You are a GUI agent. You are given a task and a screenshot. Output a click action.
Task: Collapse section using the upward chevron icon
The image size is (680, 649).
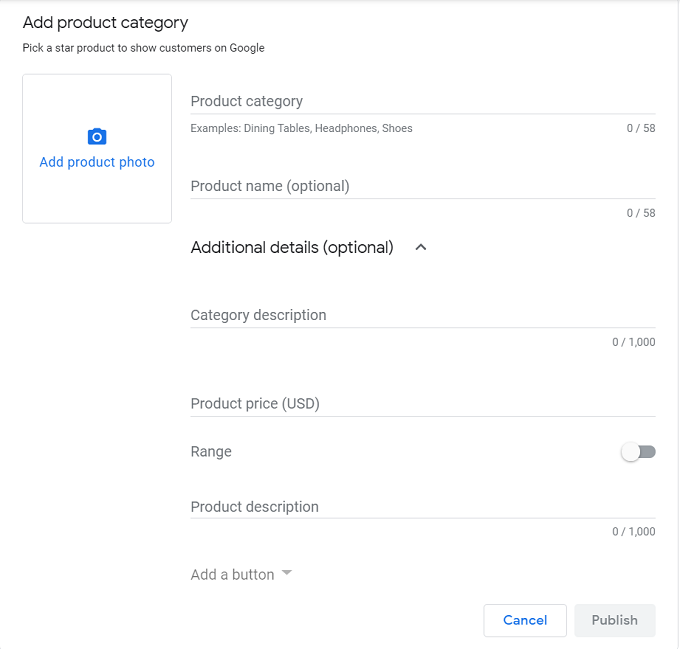pos(421,248)
